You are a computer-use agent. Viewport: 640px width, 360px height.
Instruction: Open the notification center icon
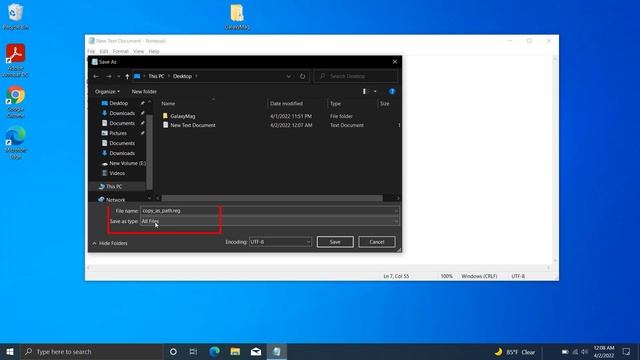pos(627,351)
